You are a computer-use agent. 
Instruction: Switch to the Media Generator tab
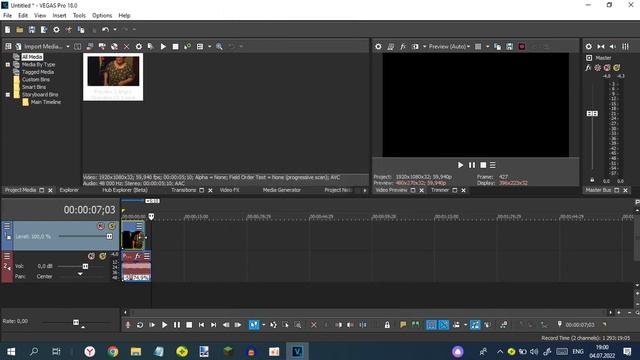282,190
